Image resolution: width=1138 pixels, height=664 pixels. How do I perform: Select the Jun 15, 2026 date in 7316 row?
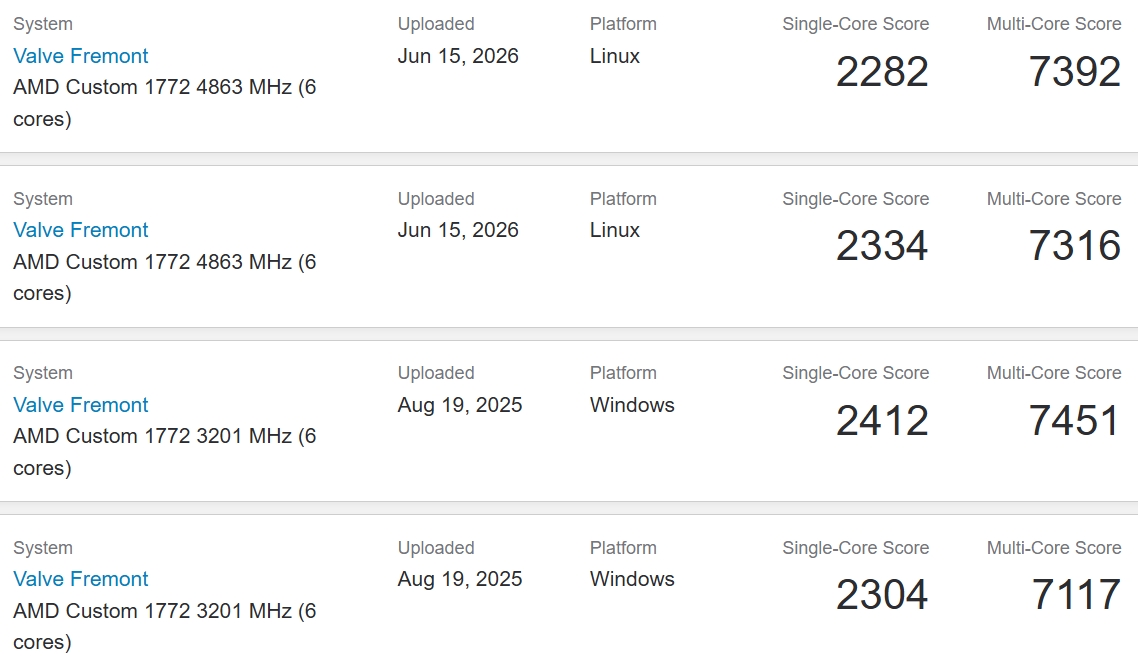point(458,230)
